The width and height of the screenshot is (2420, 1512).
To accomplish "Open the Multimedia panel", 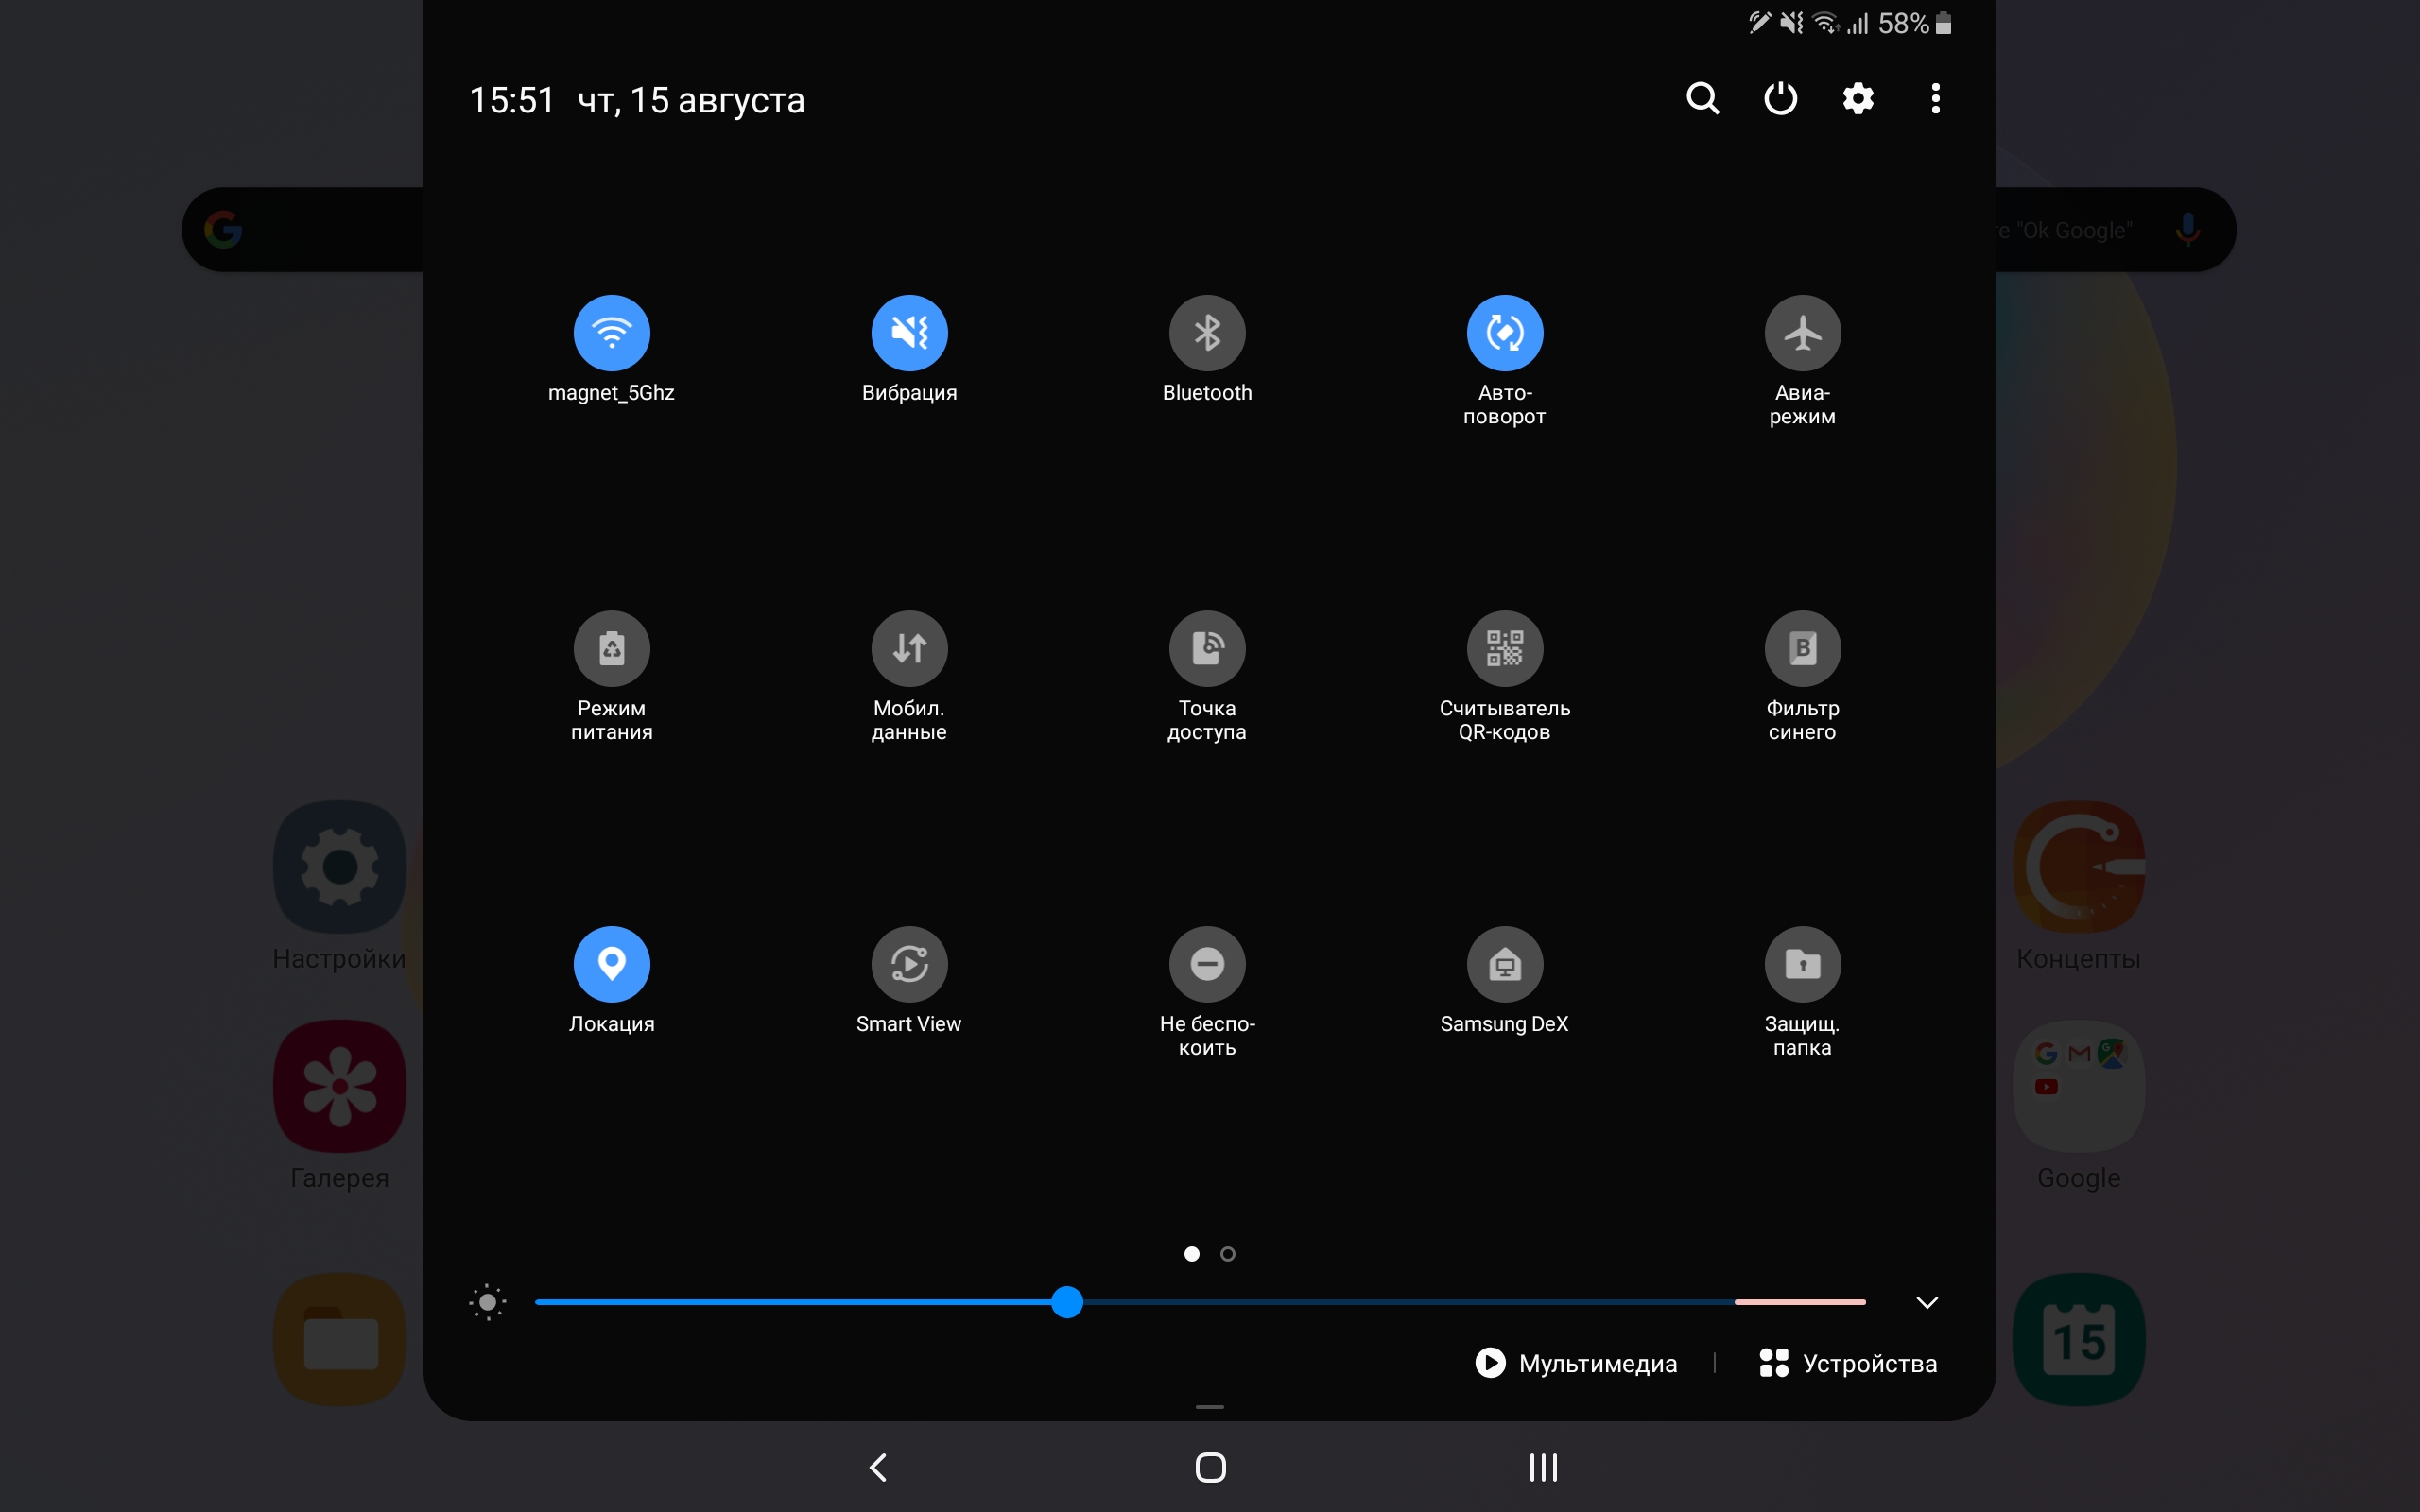I will pos(1576,1363).
